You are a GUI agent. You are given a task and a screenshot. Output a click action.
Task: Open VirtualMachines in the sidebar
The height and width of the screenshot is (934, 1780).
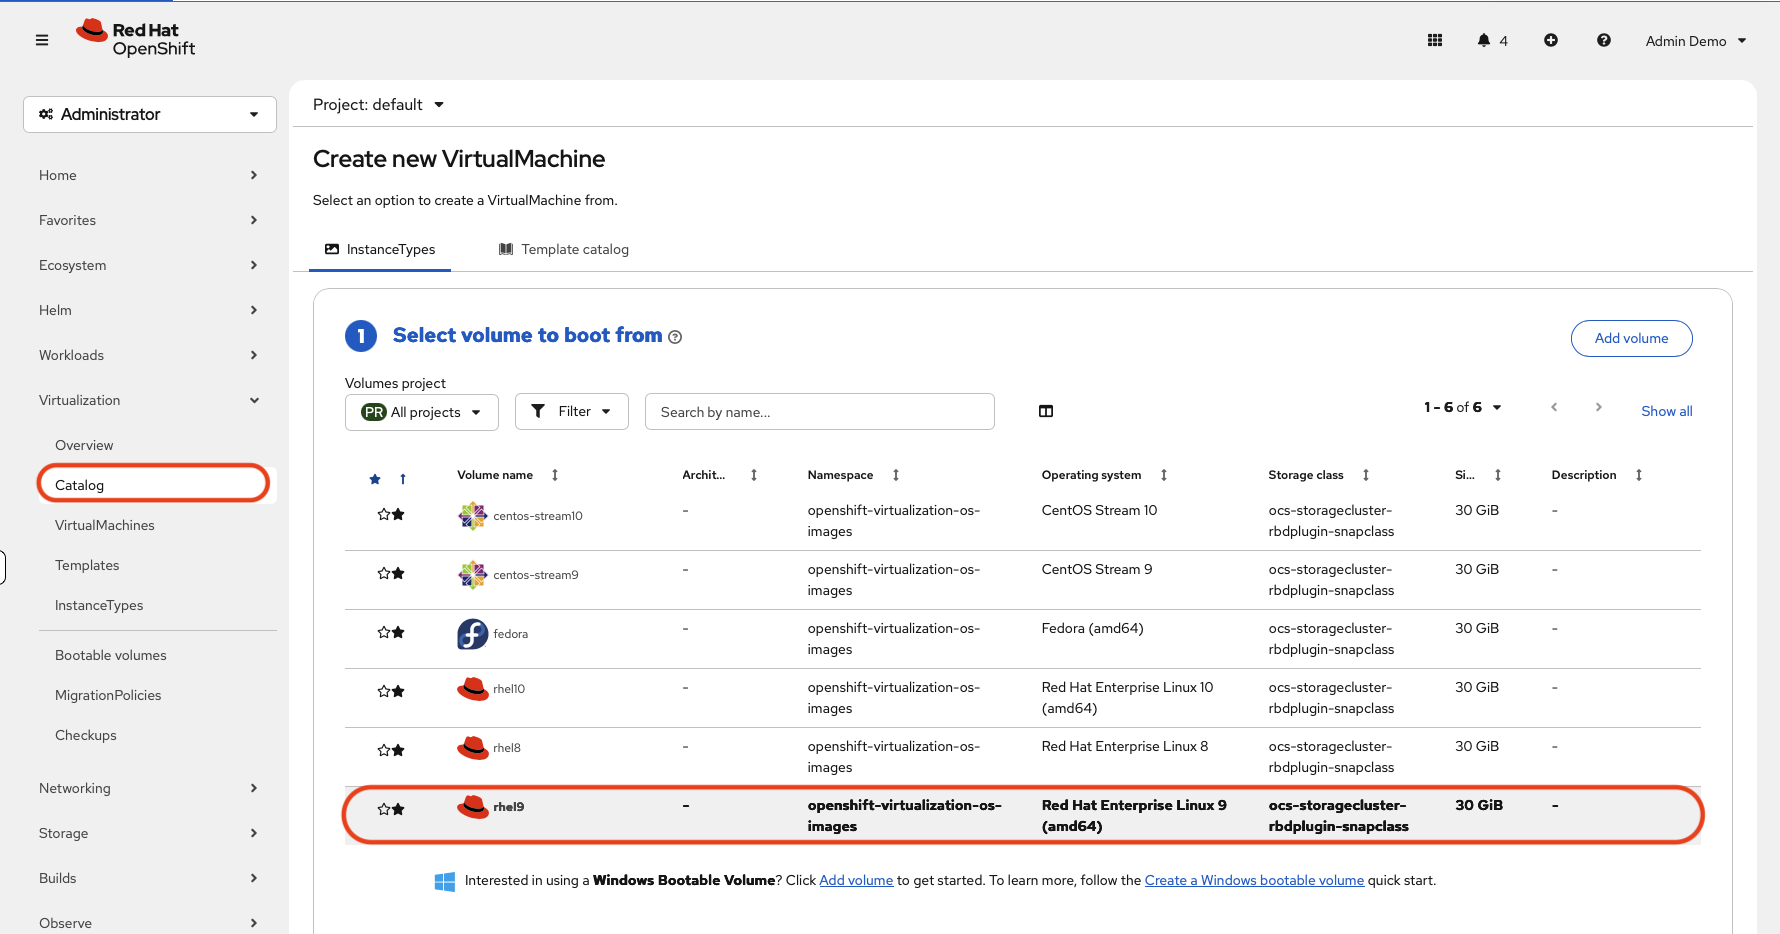105,525
